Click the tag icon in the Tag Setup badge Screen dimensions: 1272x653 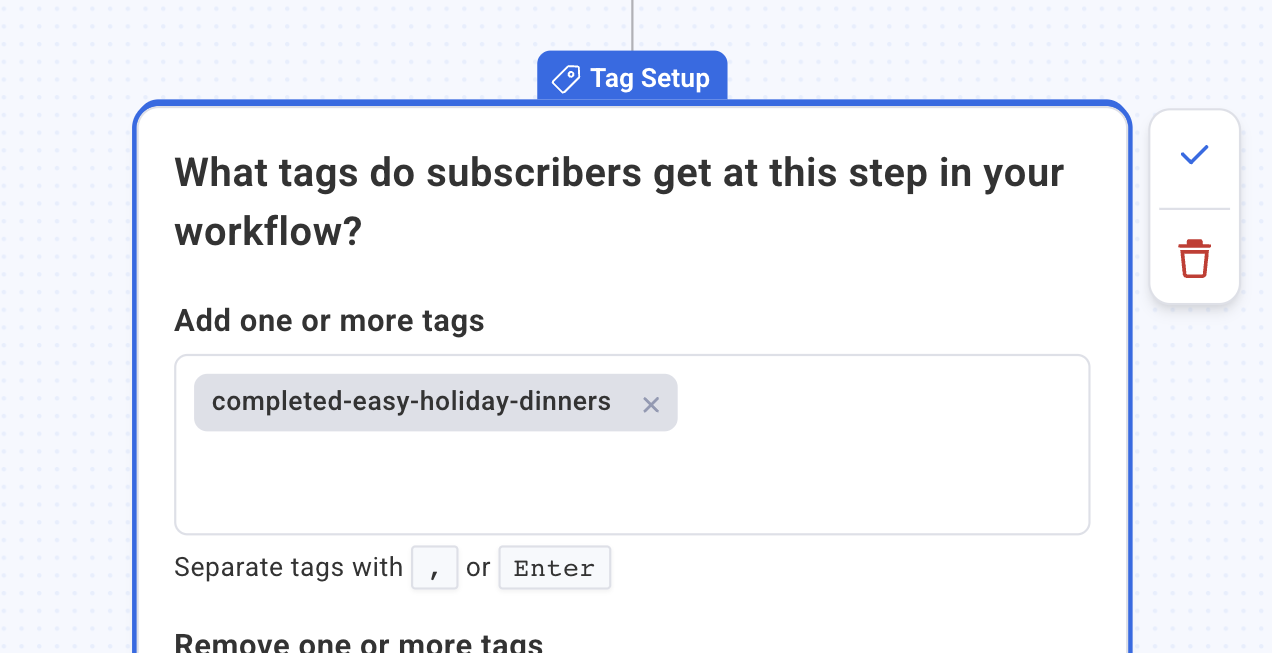(564, 78)
